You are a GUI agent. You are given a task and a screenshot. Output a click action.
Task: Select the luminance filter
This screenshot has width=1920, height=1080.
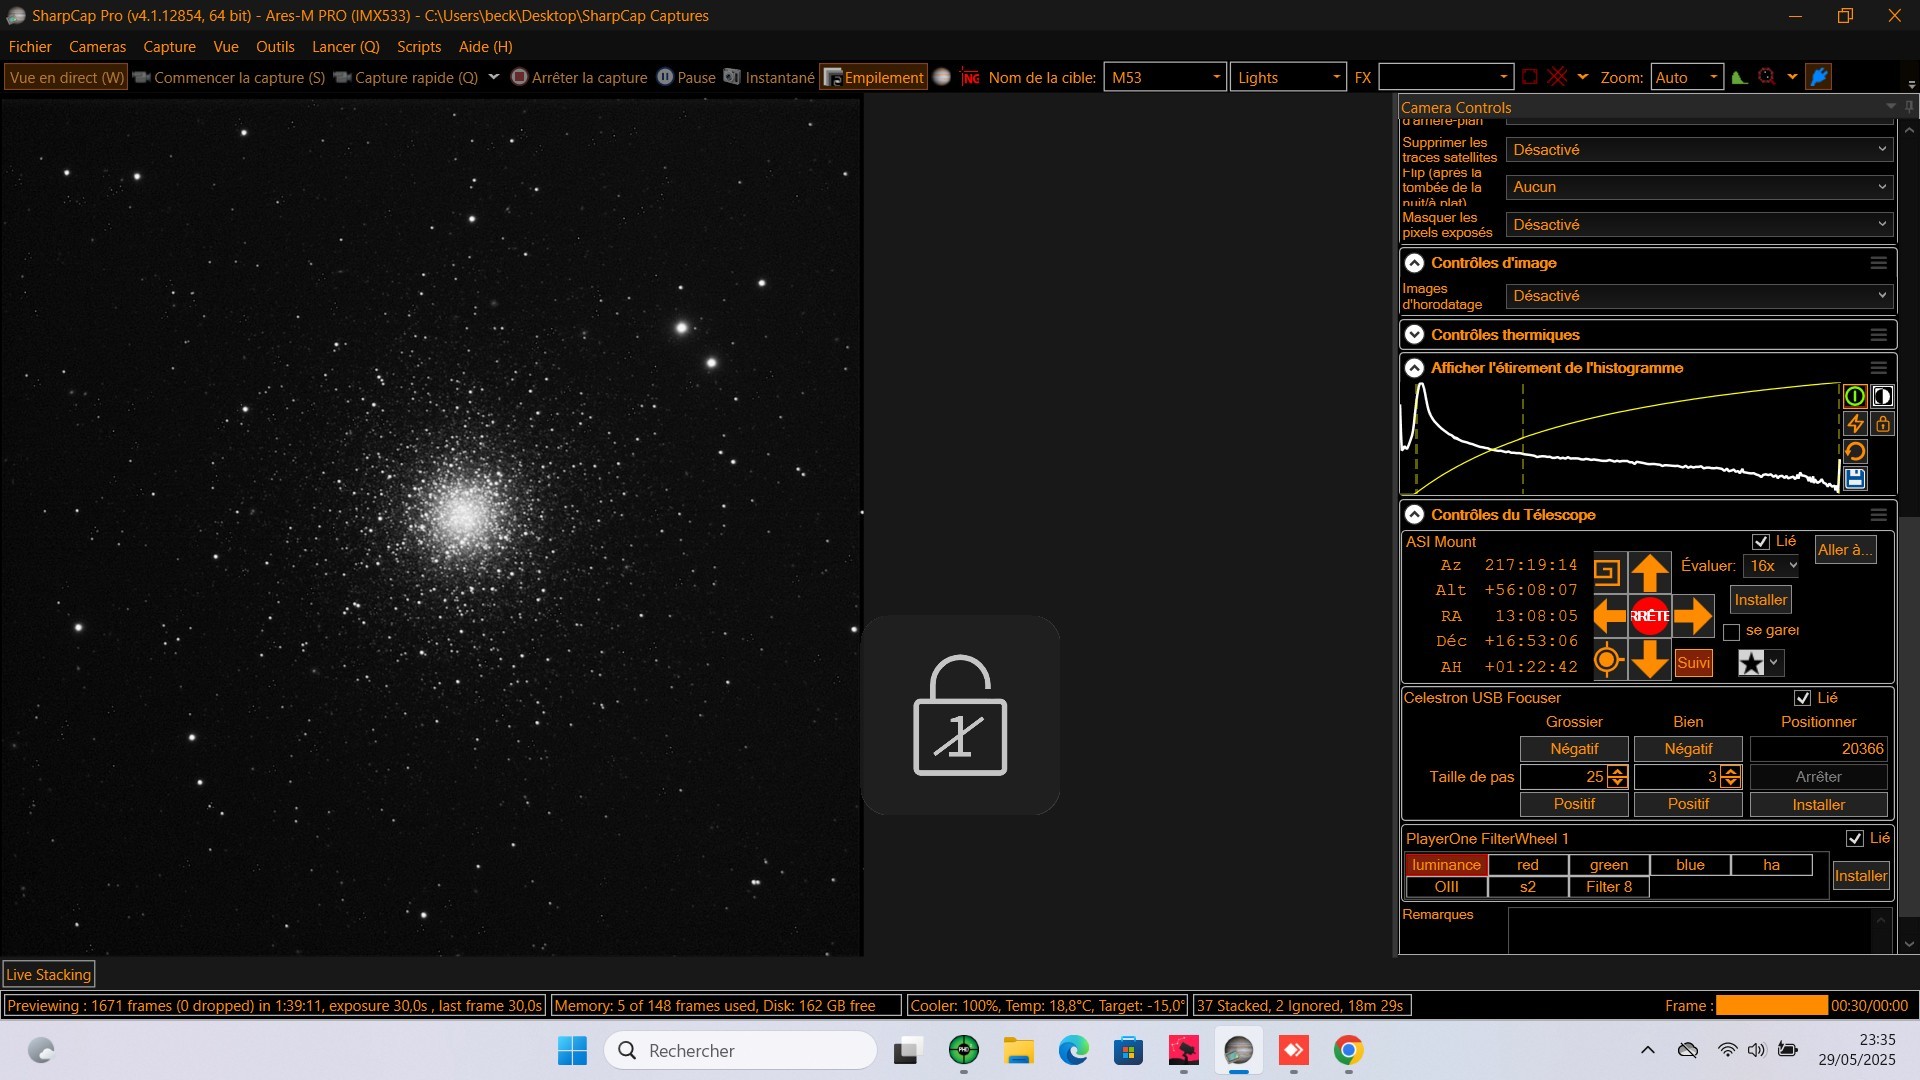point(1446,865)
